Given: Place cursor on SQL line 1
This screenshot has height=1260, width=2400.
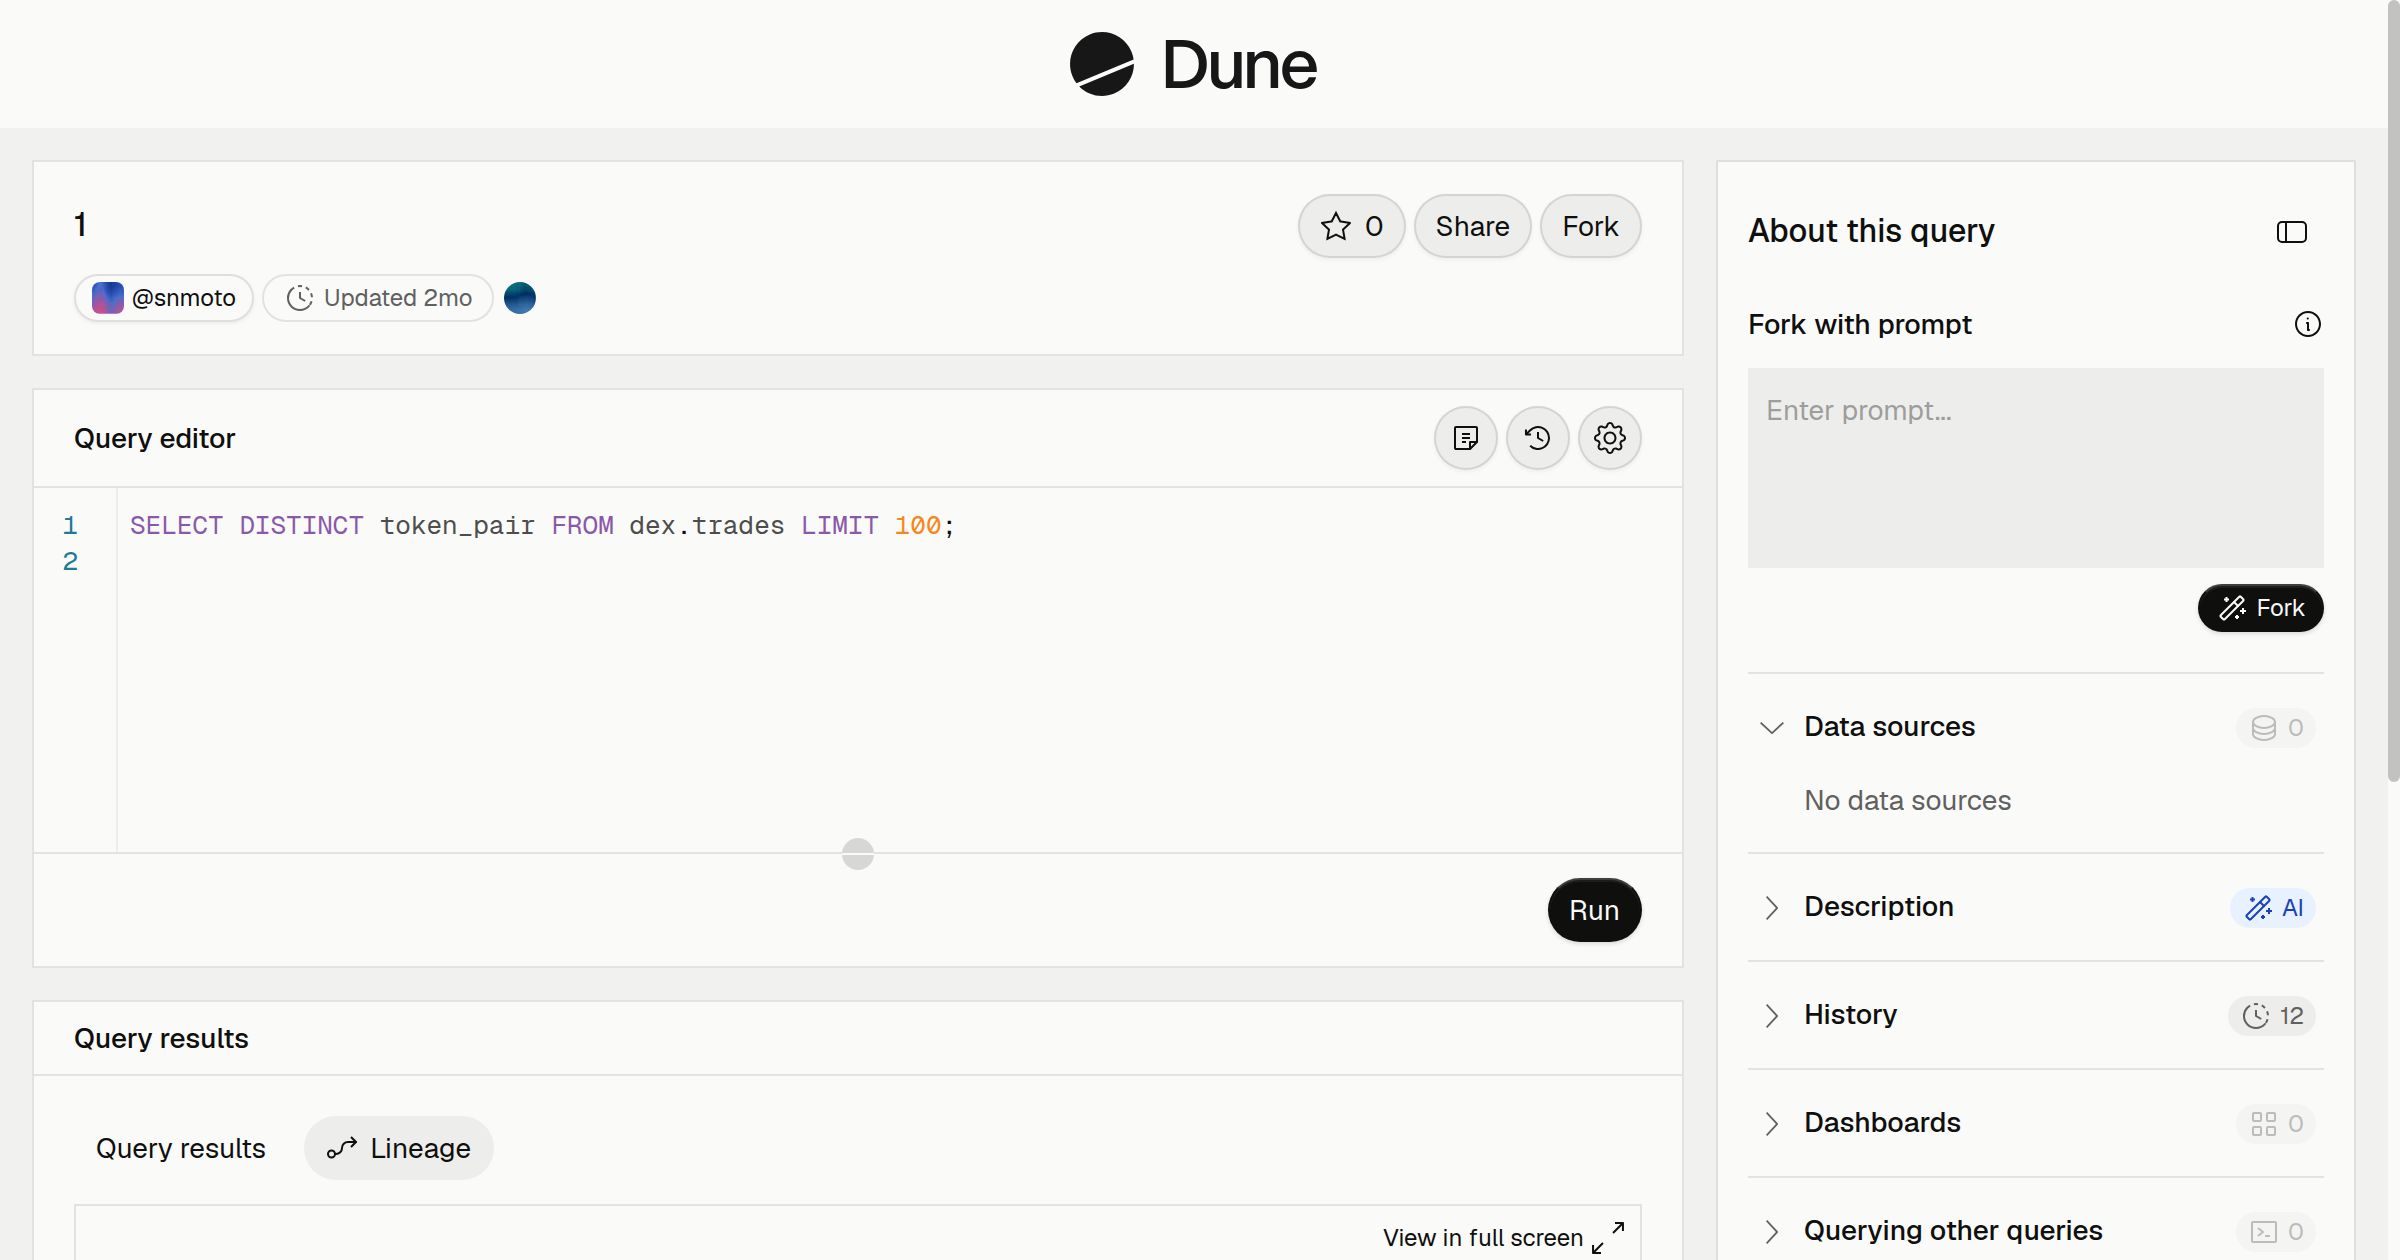Looking at the screenshot, I should (x=542, y=526).
